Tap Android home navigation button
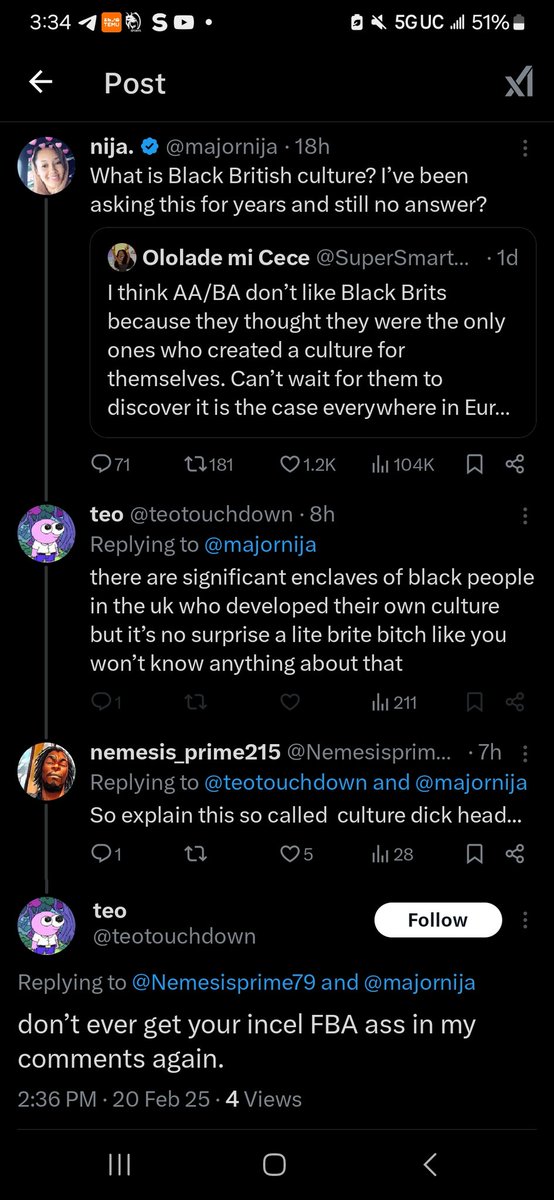Viewport: 554px width, 1200px height. point(274,1164)
